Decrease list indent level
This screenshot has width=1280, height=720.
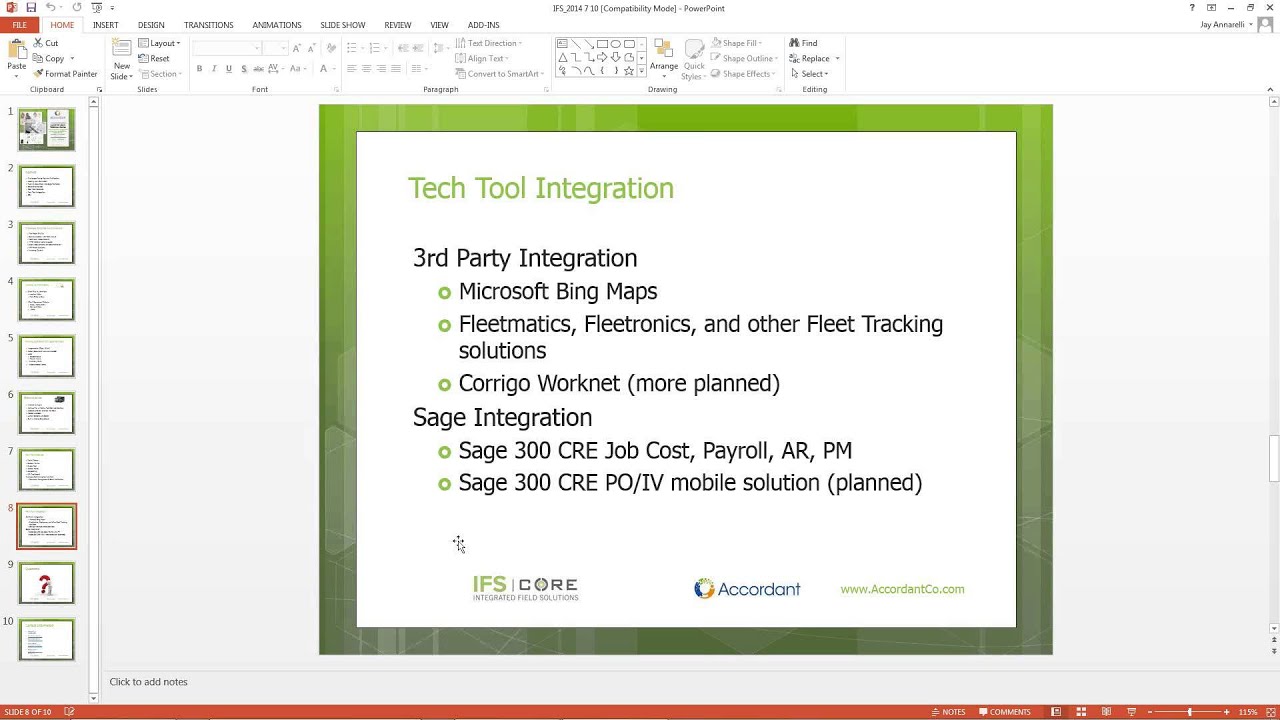point(403,48)
